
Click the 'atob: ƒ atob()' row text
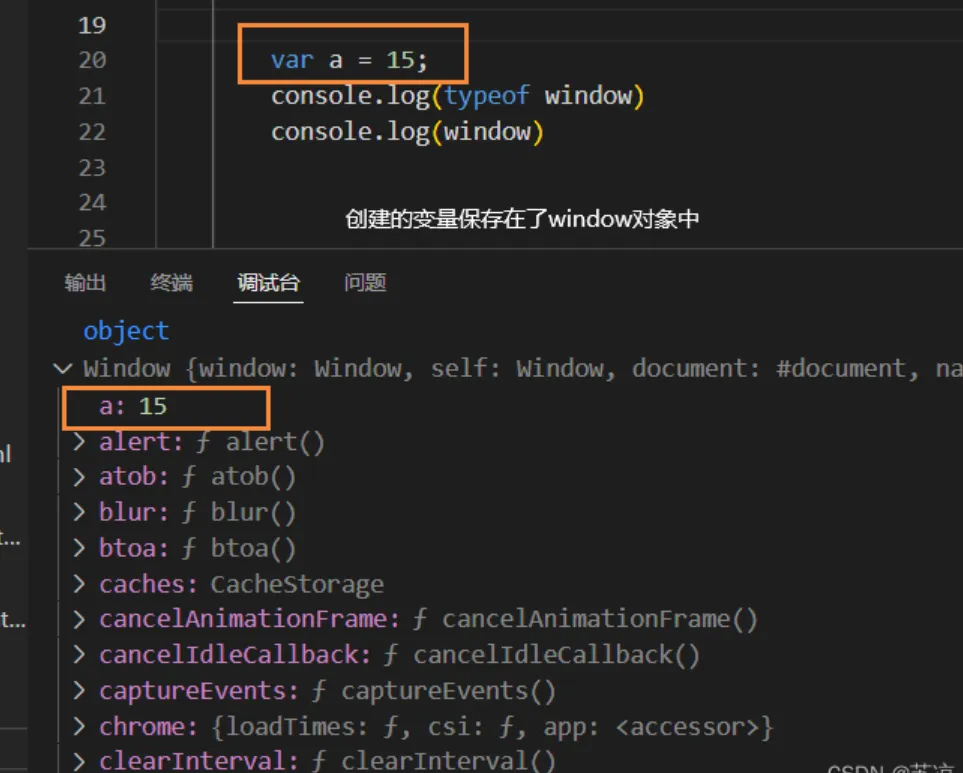coord(198,477)
